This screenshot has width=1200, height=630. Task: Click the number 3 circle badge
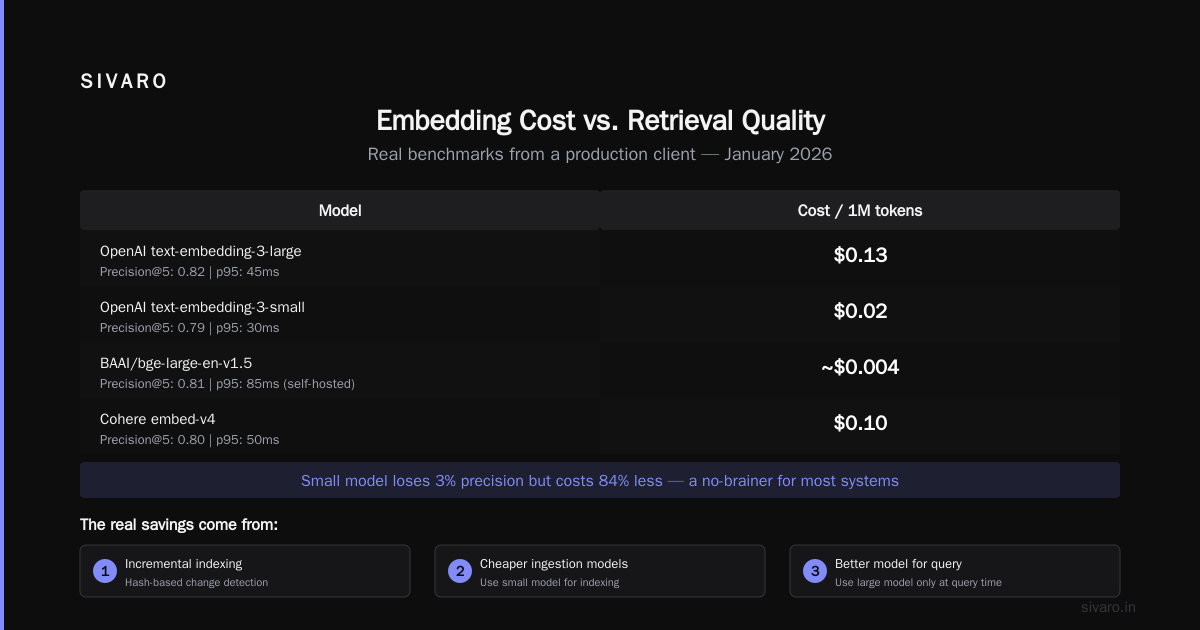click(815, 571)
